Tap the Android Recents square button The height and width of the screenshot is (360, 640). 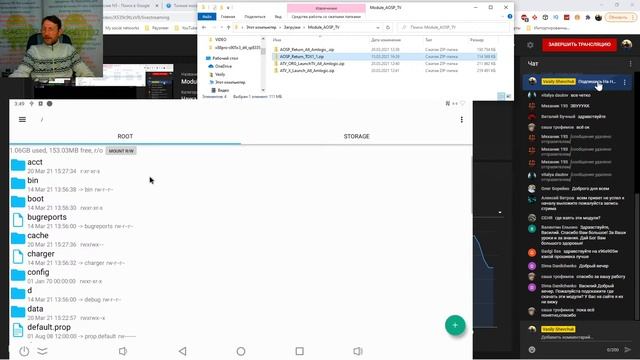coord(300,351)
